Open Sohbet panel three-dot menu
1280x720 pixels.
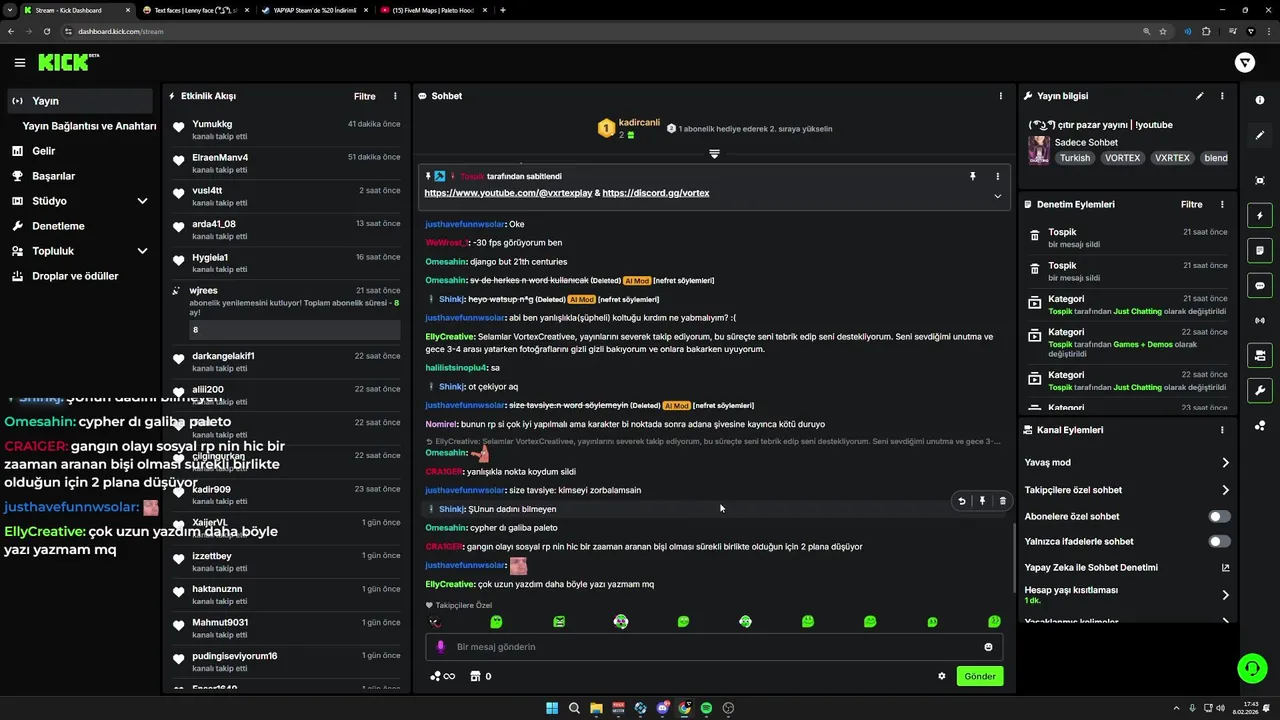pyautogui.click(x=1000, y=96)
